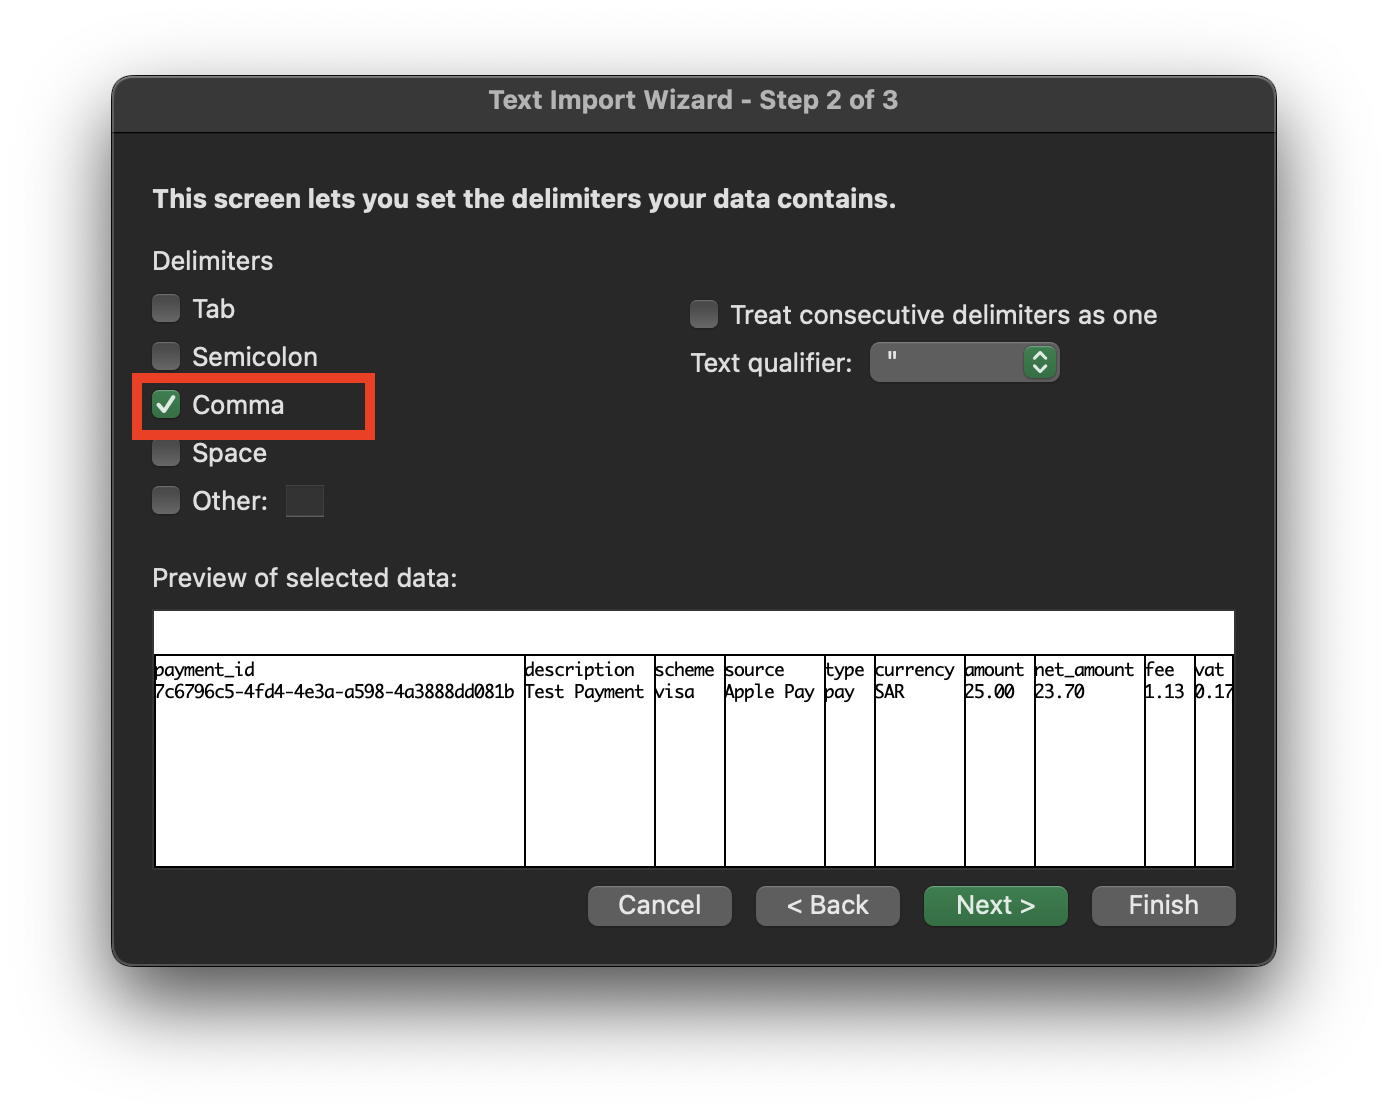Enable Treat consecutive delimiters as one

point(704,315)
